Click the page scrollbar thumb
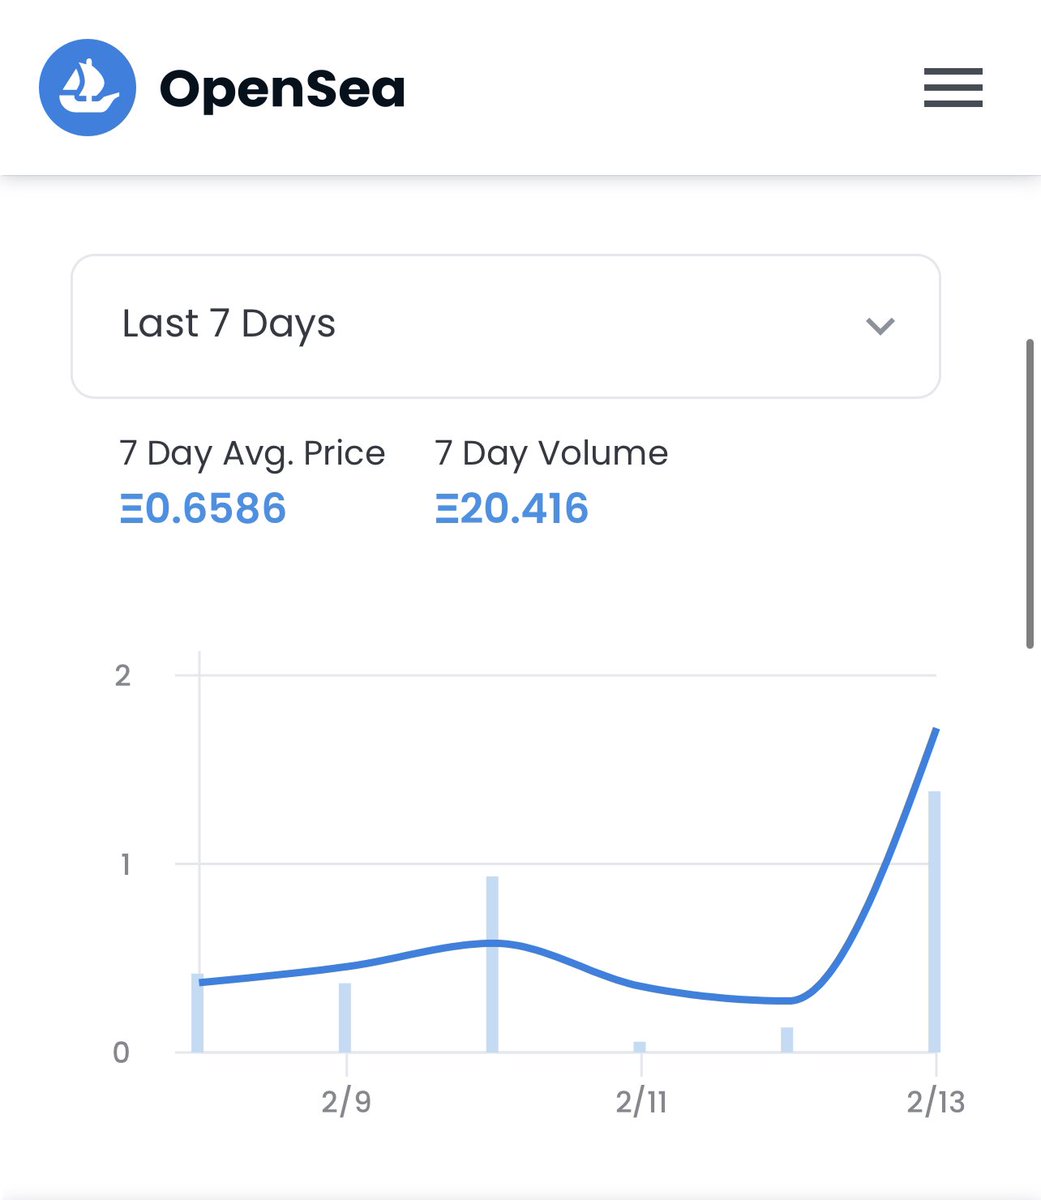Screen dimensions: 1041x1200 pyautogui.click(x=1032, y=494)
